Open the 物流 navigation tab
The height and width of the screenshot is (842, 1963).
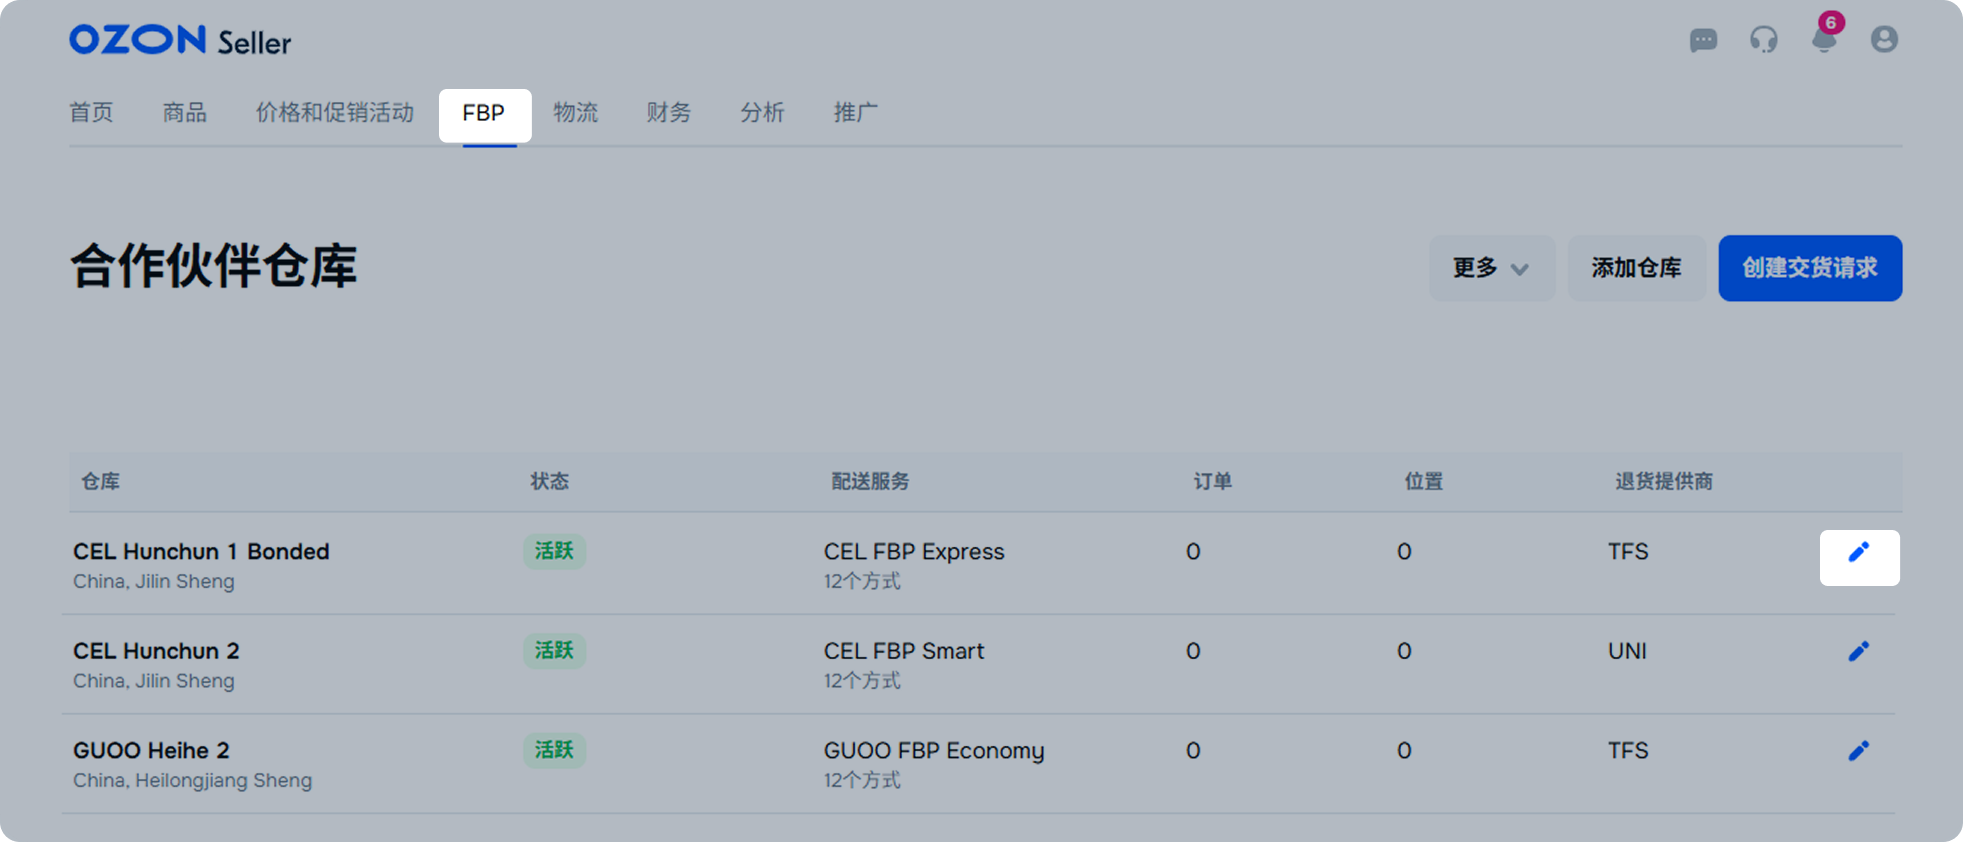click(576, 113)
